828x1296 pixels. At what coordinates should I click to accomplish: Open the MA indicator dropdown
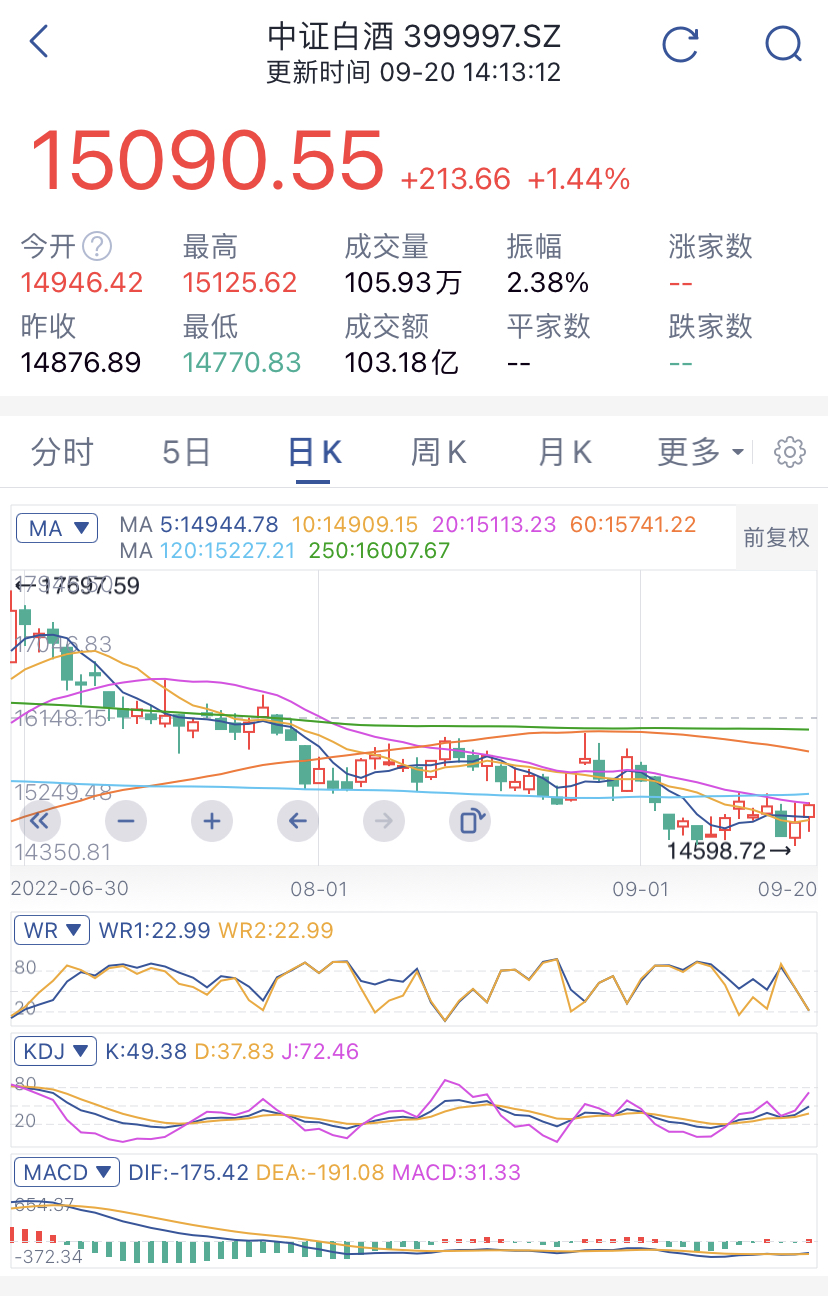coord(56,528)
